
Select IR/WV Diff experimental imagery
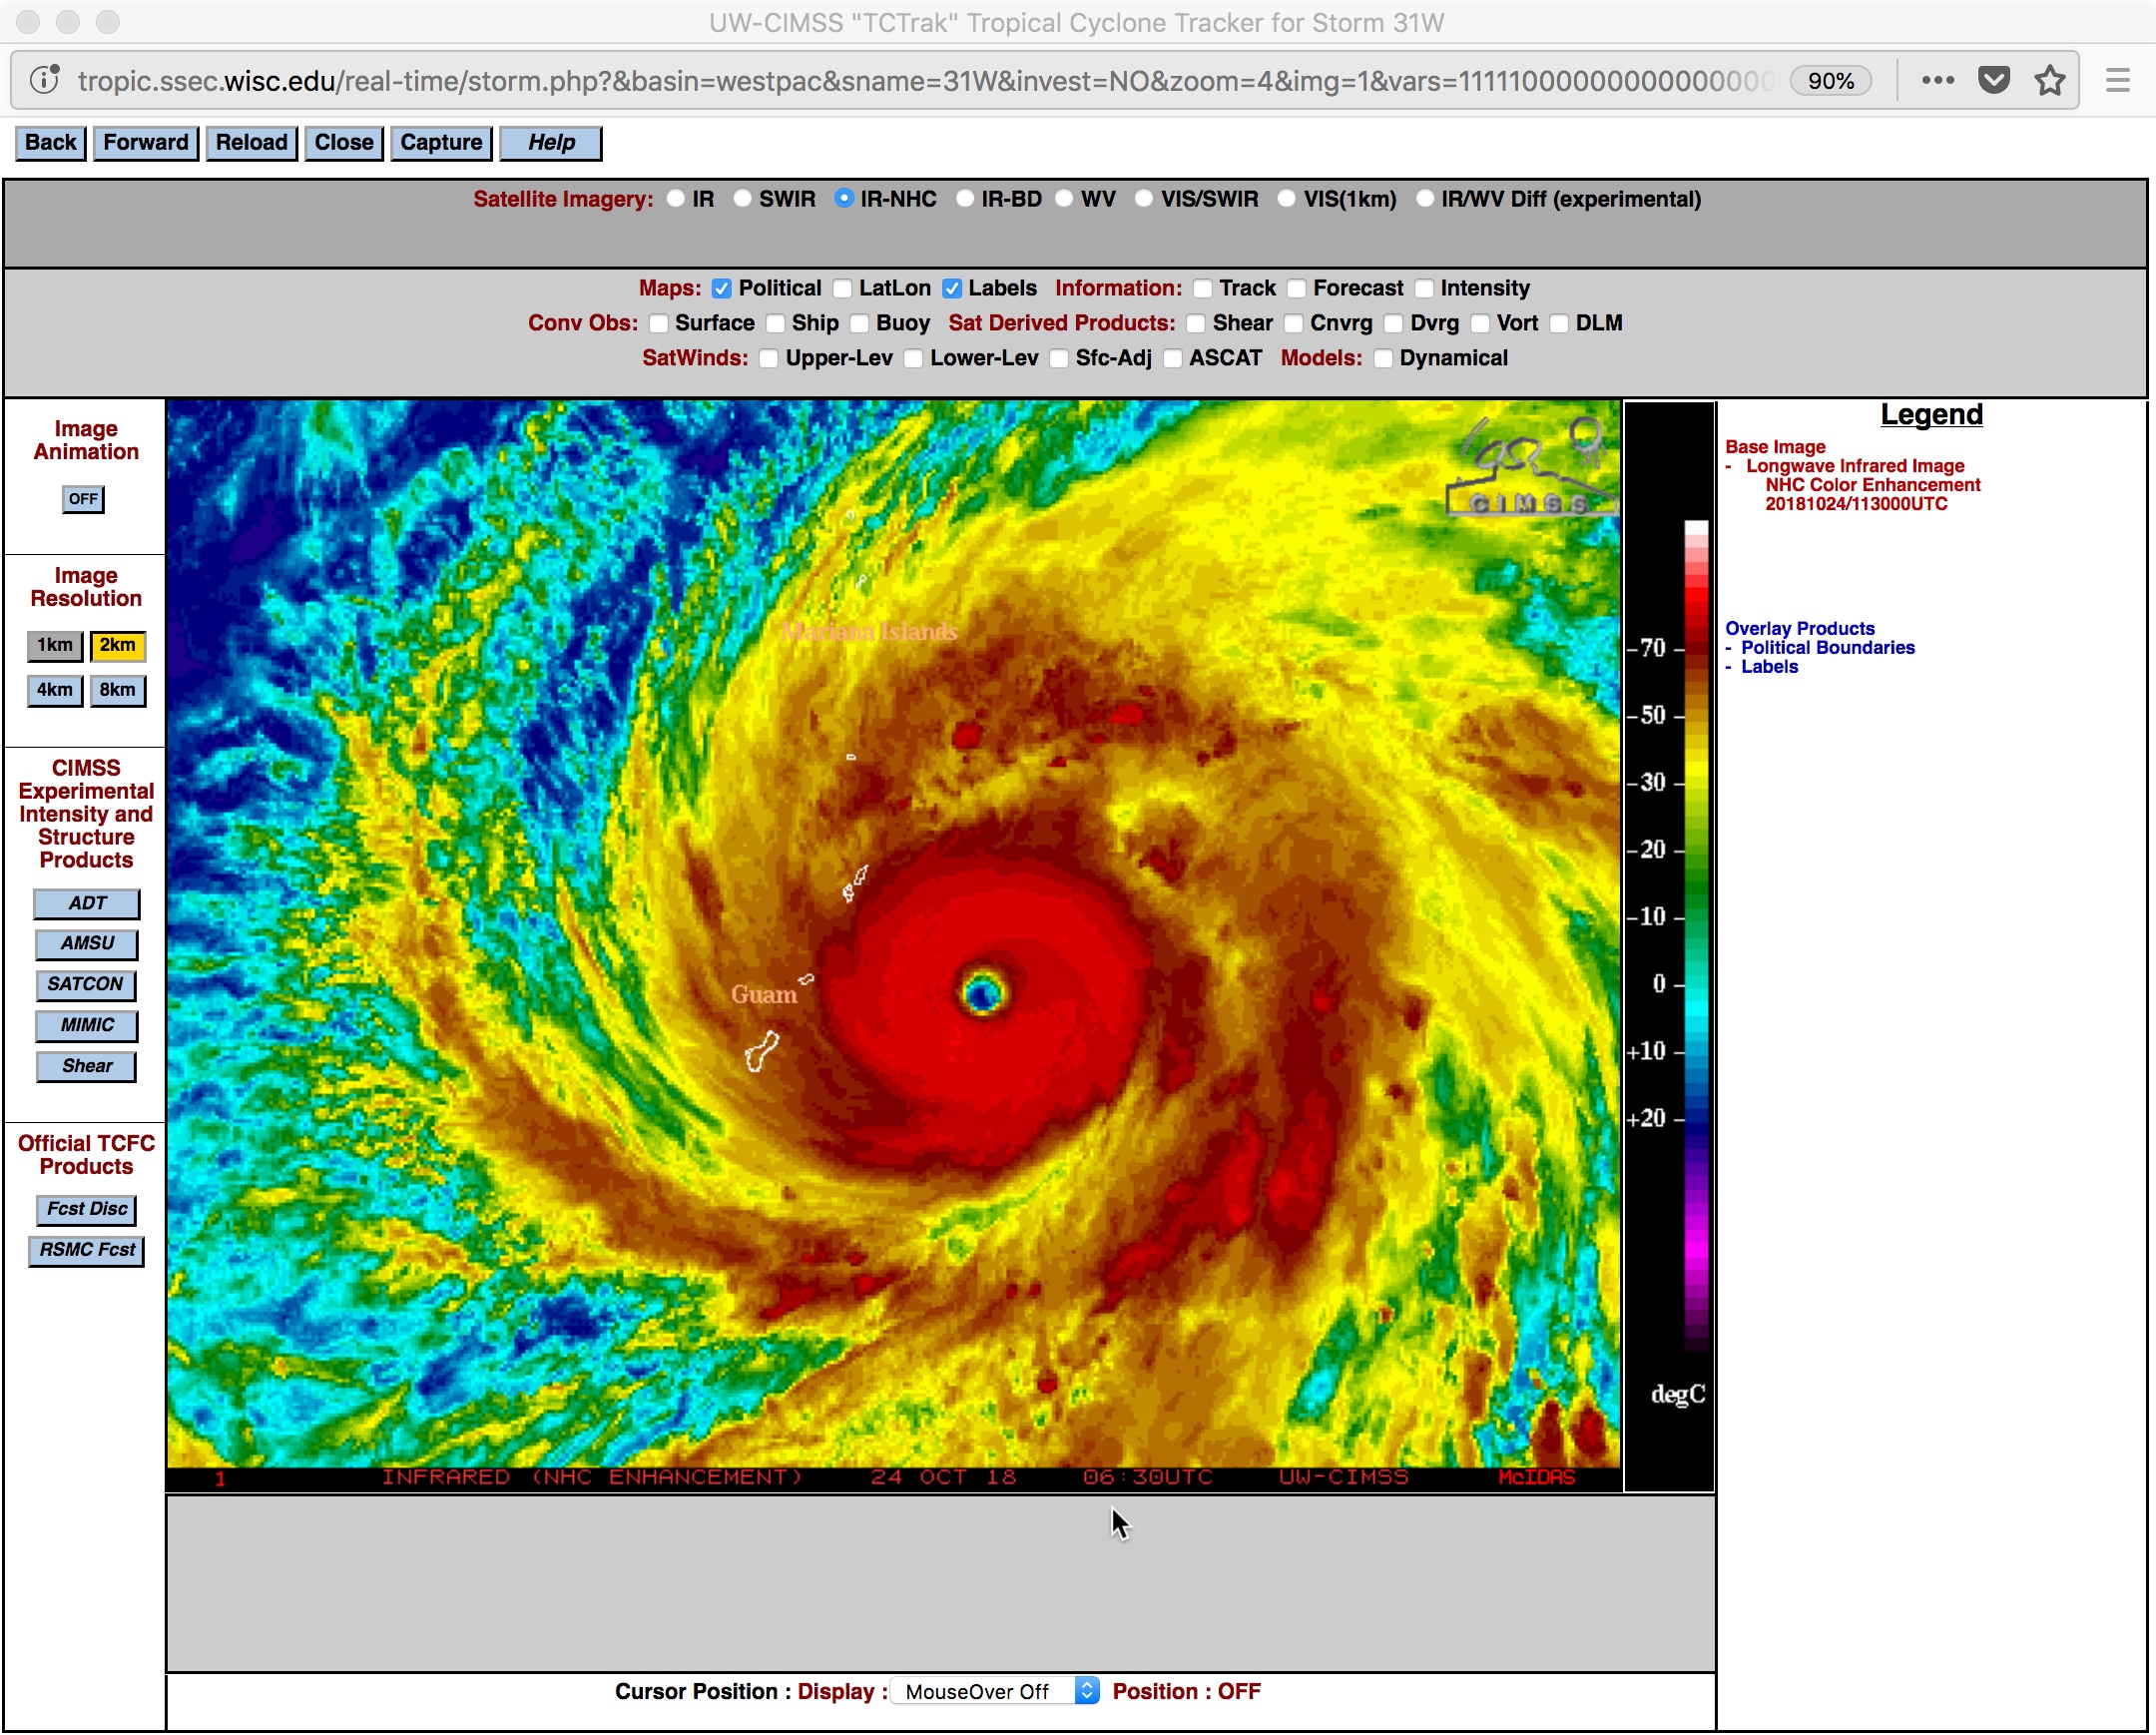pos(1425,198)
